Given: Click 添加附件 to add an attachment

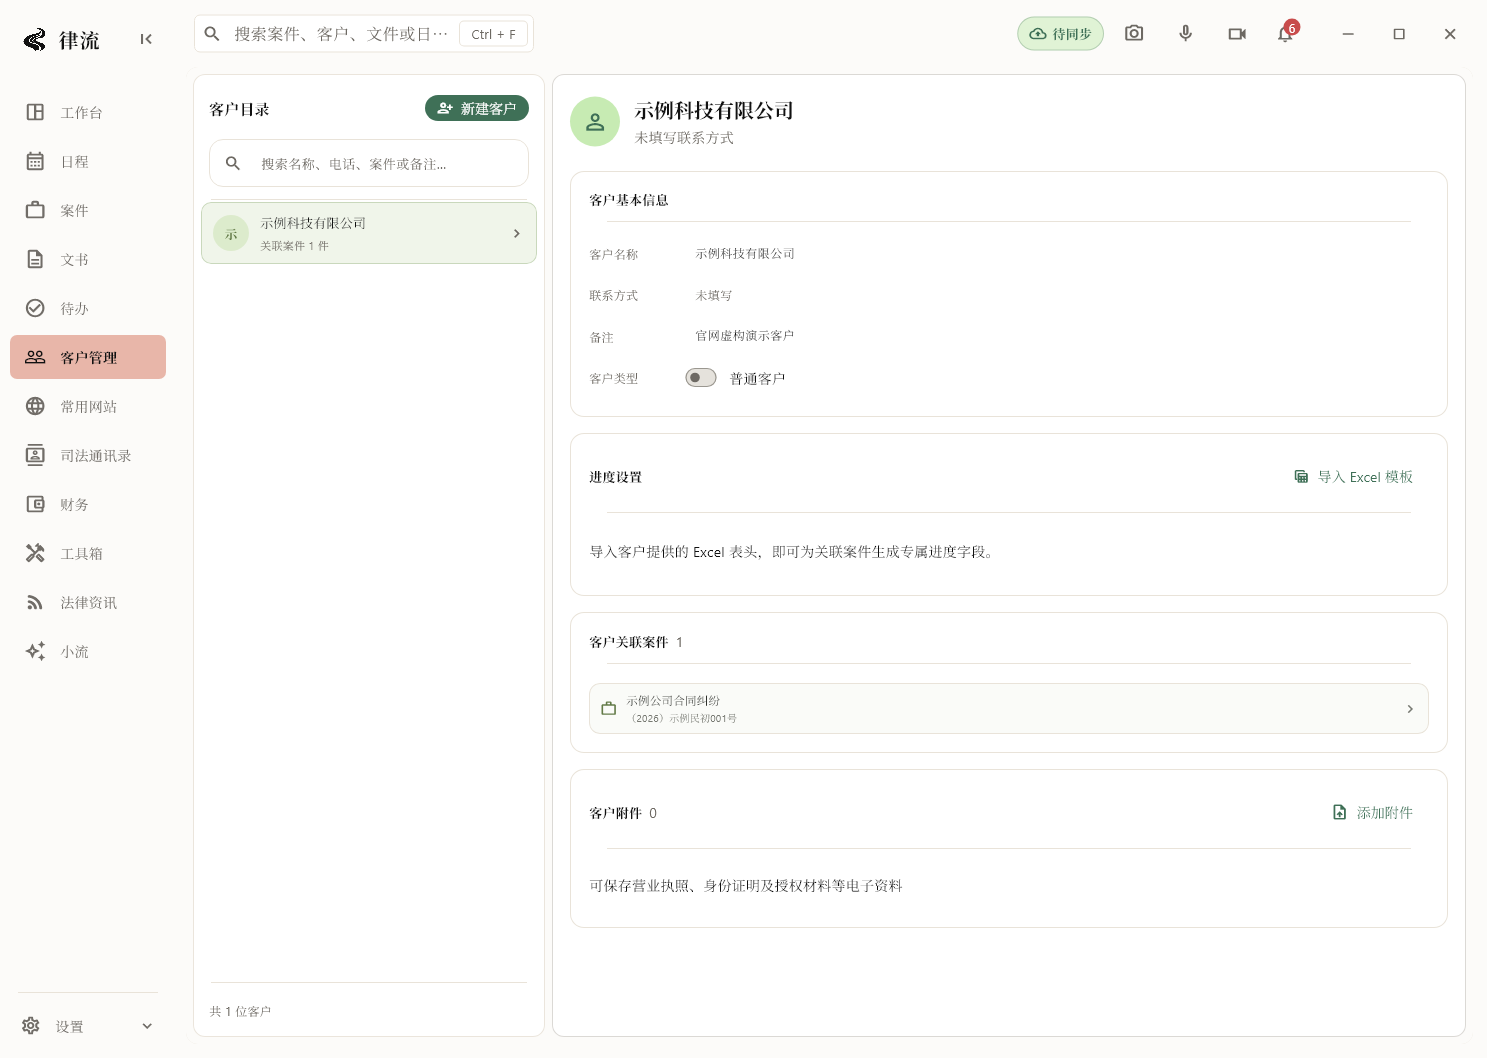Looking at the screenshot, I should point(1373,813).
